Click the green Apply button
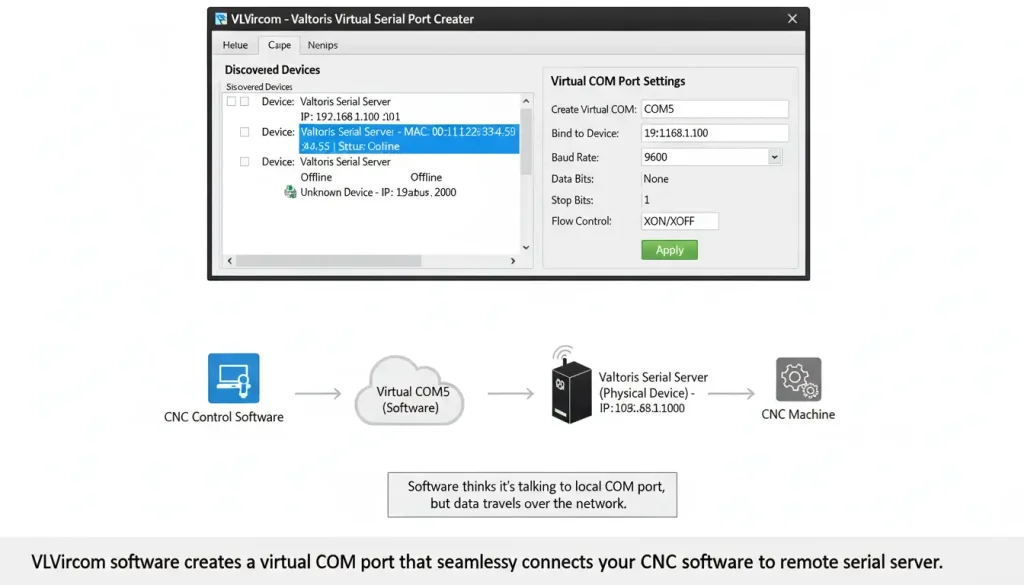 click(x=669, y=250)
